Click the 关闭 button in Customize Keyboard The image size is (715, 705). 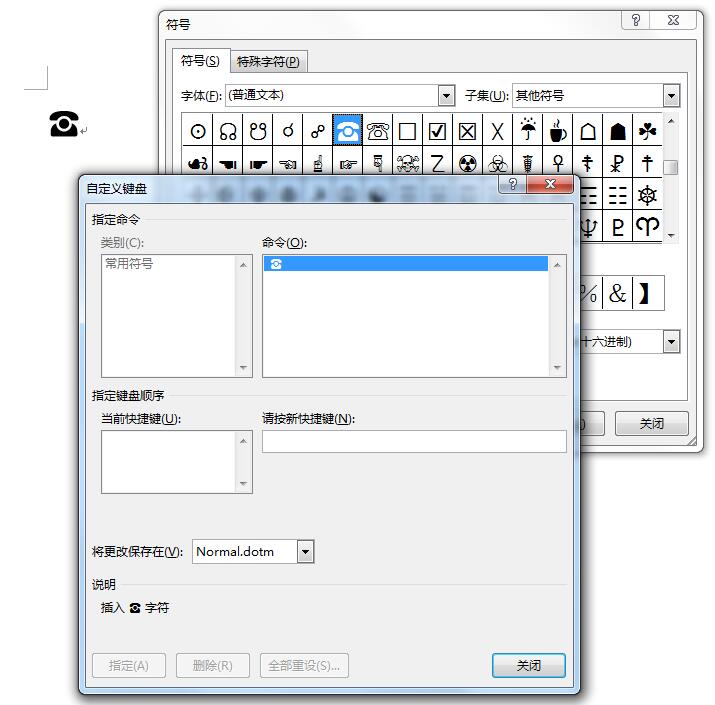(x=528, y=665)
